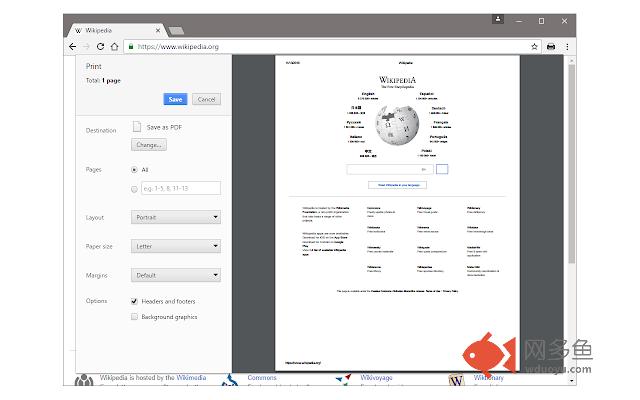Close the Wikipedia tab
Image resolution: width=640 pixels, height=400 pixels.
pos(158,30)
